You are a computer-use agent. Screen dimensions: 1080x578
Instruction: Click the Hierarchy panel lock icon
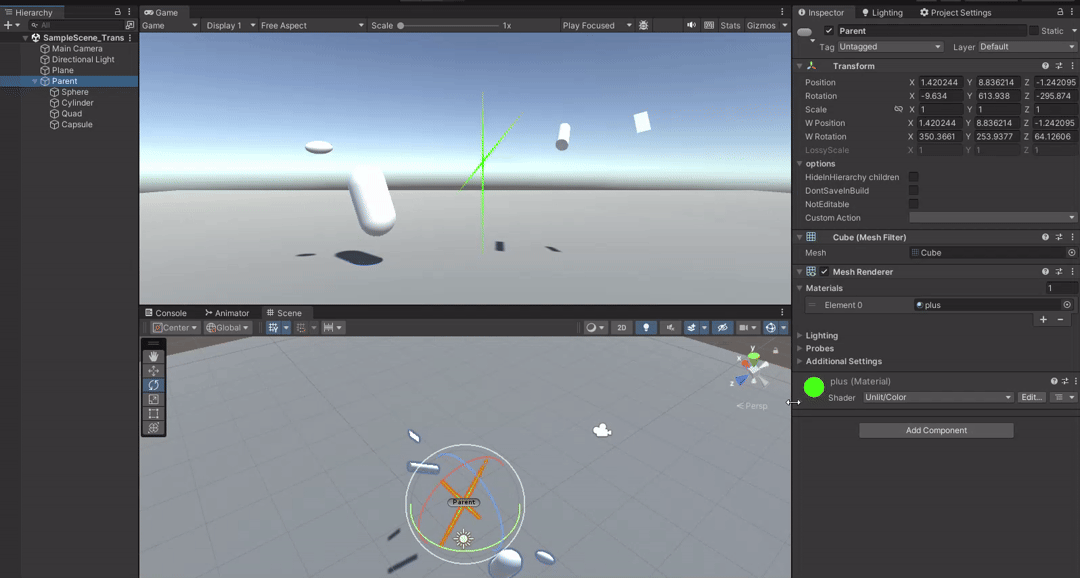(x=117, y=12)
